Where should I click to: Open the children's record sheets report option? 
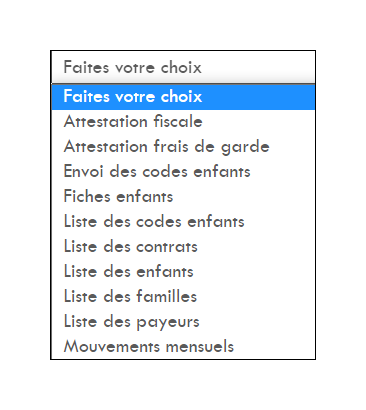[183, 197]
